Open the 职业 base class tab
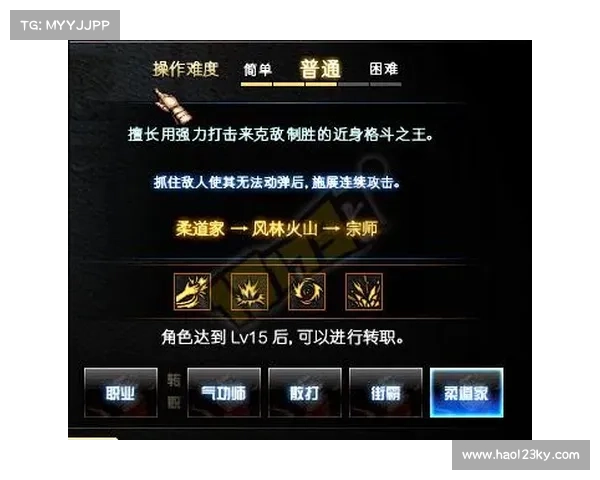 121,392
